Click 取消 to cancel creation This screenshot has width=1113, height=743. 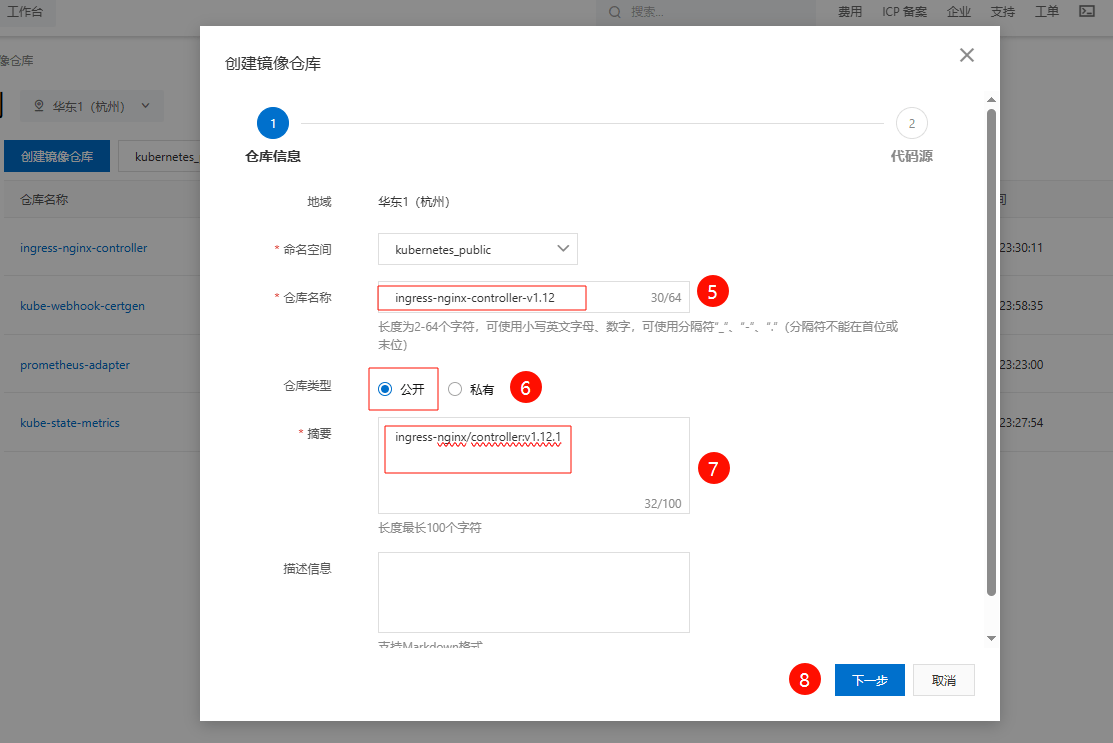(x=943, y=680)
